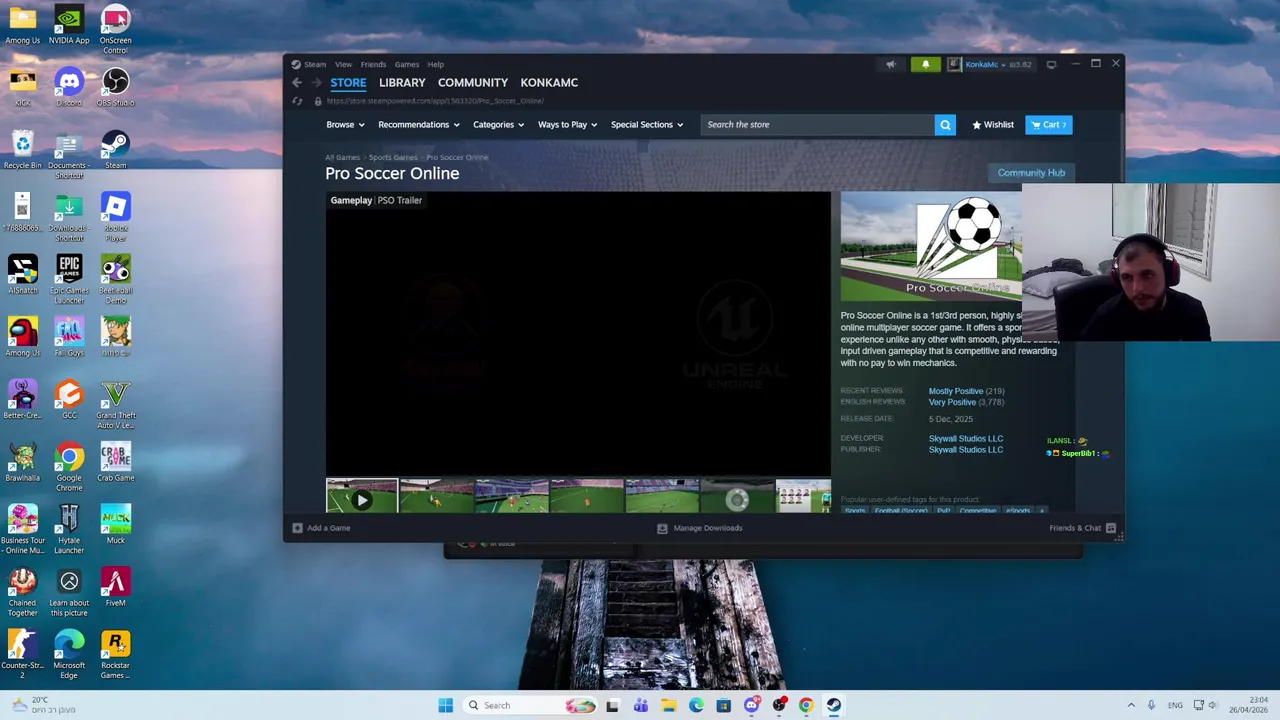1280x720 pixels.
Task: Open the Community Hub button
Action: click(1031, 173)
